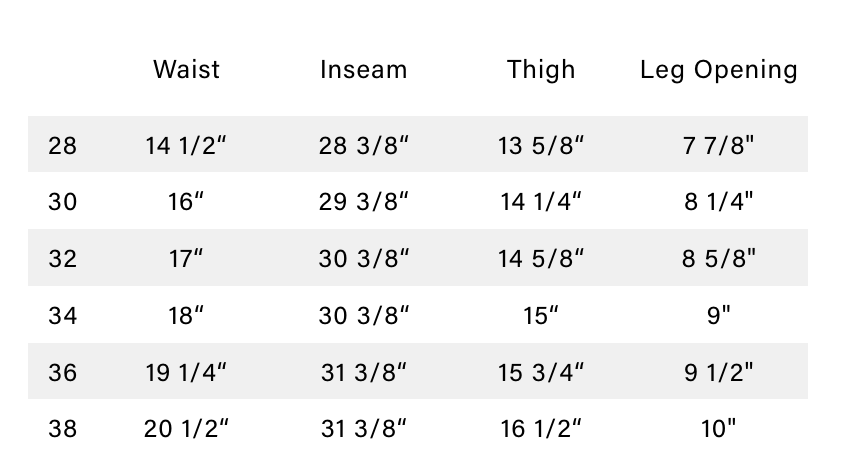Select the 10" leg opening cell
This screenshot has width=848, height=476.
[719, 429]
